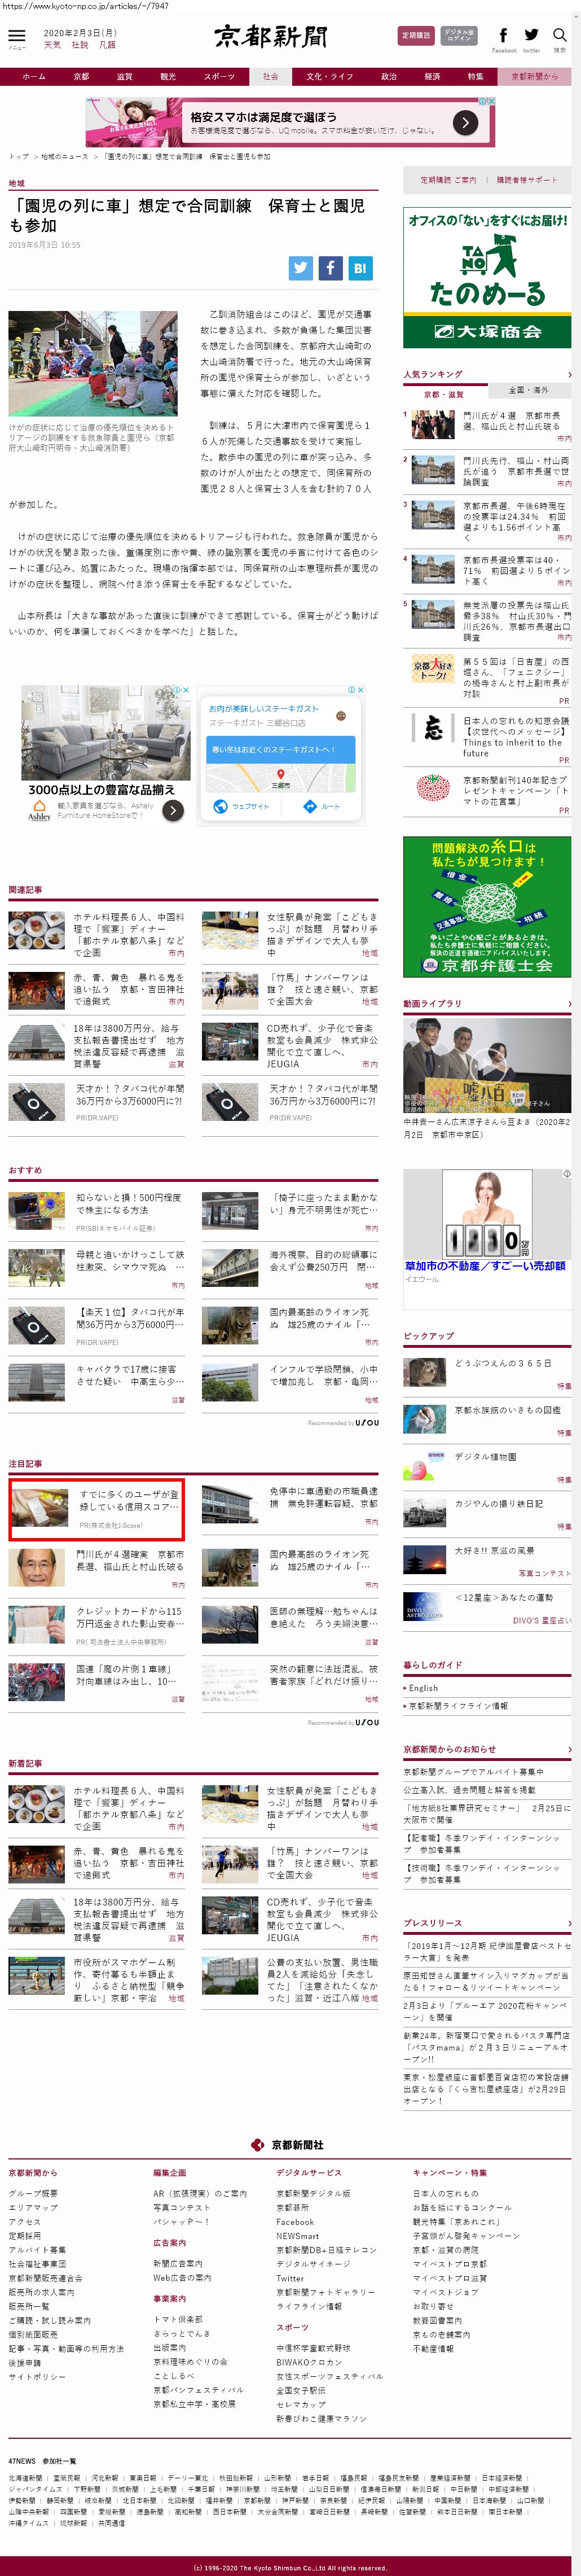Click English under 暮らしのガイド
The width and height of the screenshot is (581, 2576).
[423, 1688]
